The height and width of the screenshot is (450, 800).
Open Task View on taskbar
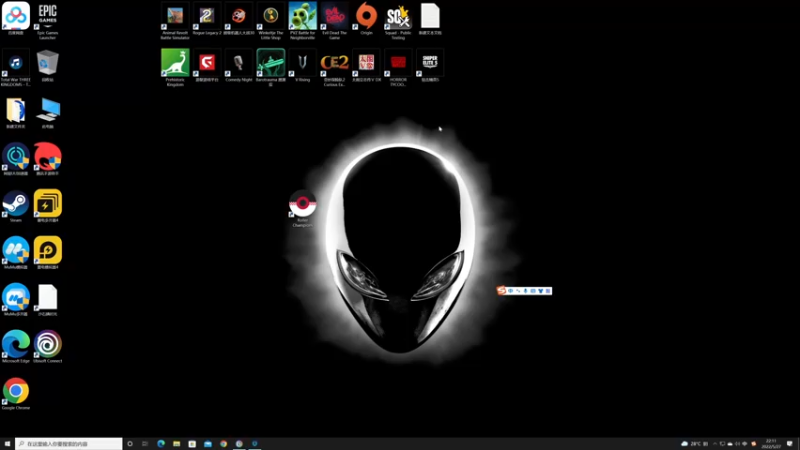(x=145, y=444)
